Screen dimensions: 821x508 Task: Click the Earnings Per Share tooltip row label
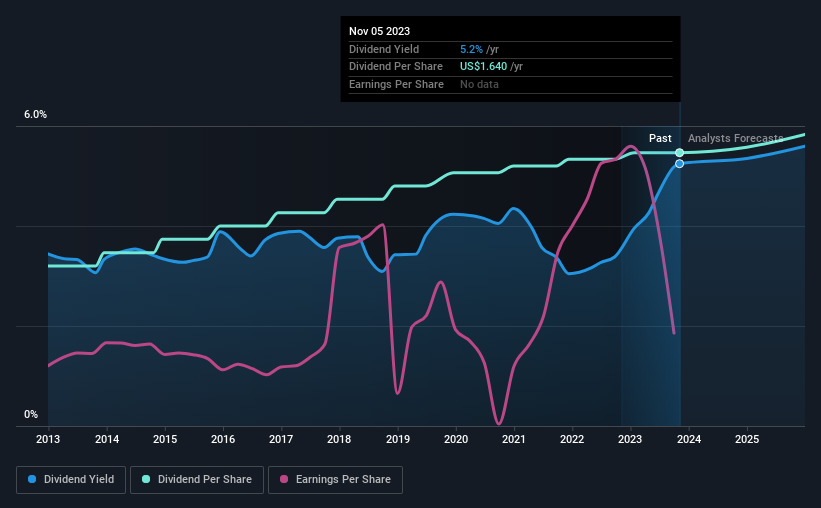pos(396,84)
